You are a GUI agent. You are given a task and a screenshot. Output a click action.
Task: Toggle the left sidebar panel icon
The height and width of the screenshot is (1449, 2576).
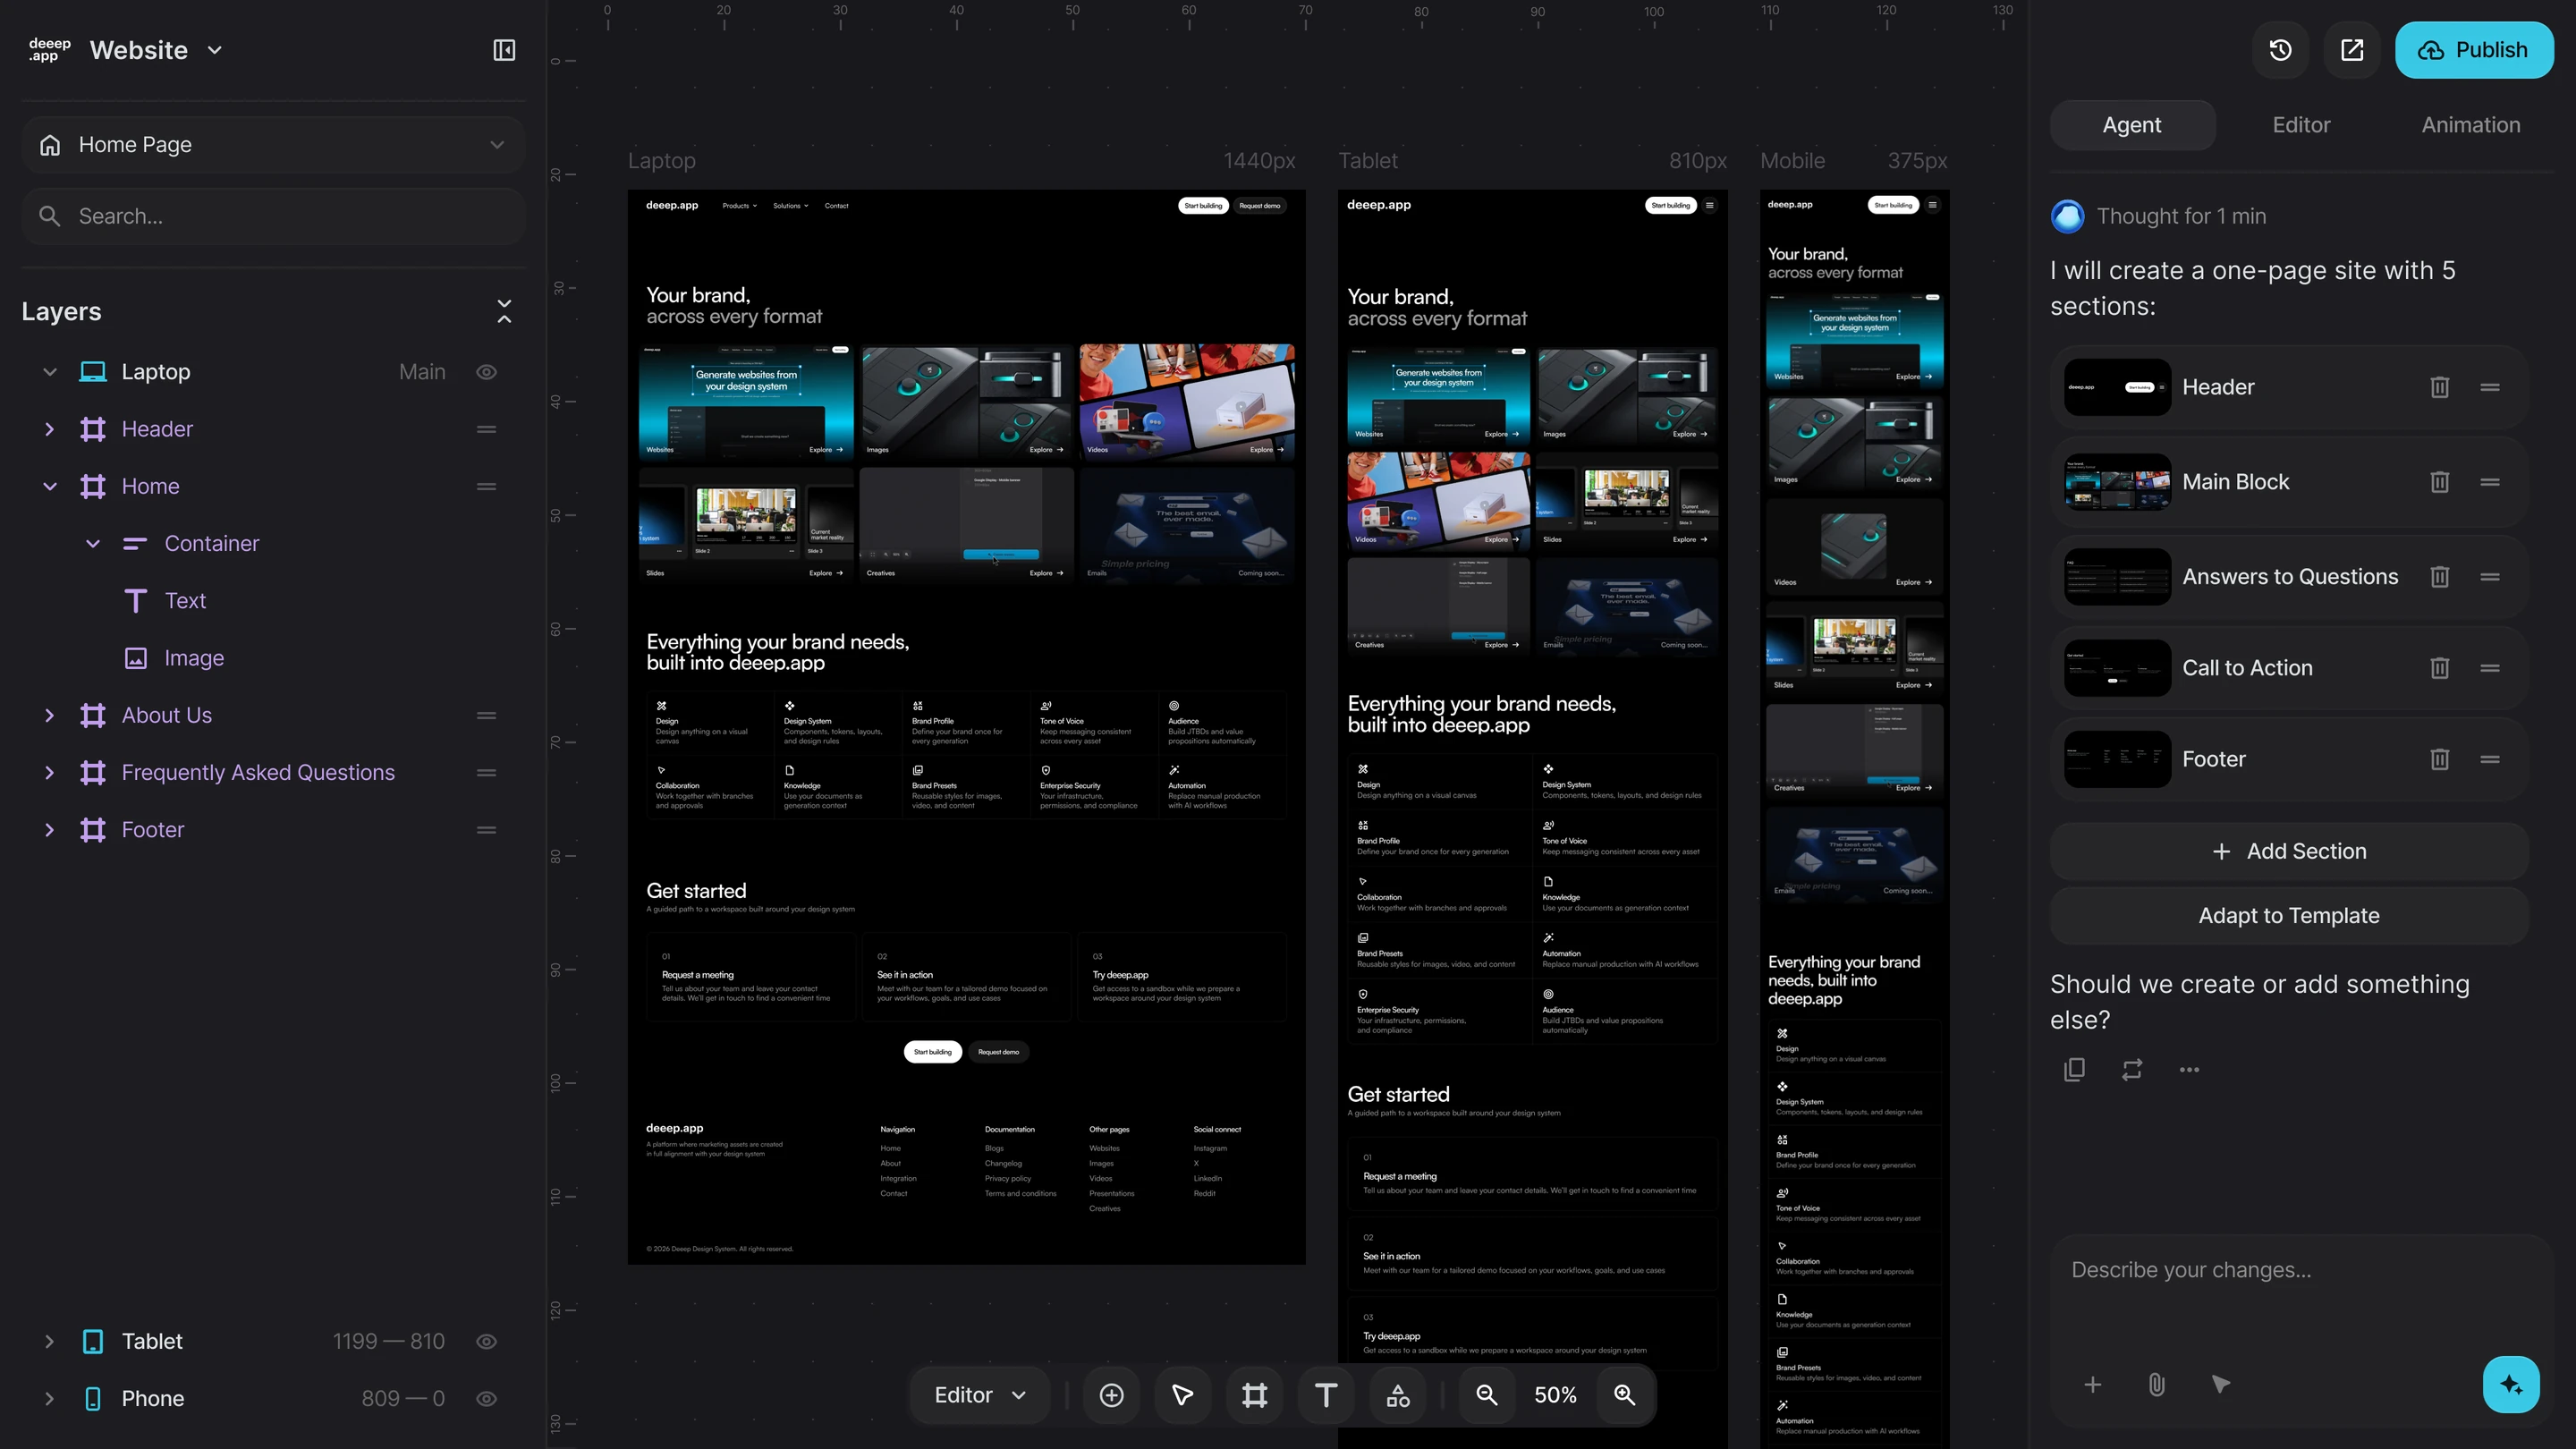pos(504,50)
